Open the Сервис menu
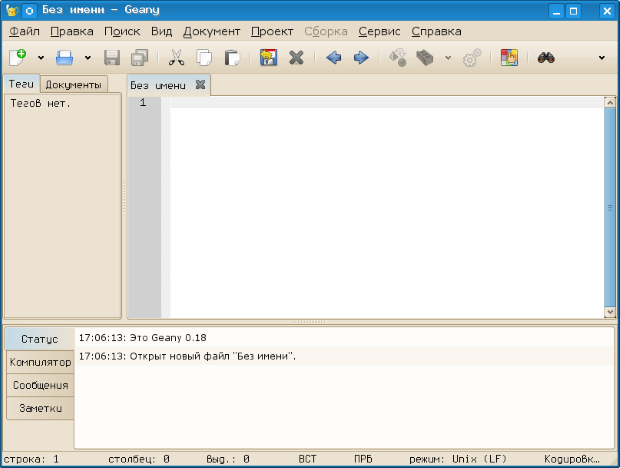The height and width of the screenshot is (468, 620). pyautogui.click(x=379, y=31)
